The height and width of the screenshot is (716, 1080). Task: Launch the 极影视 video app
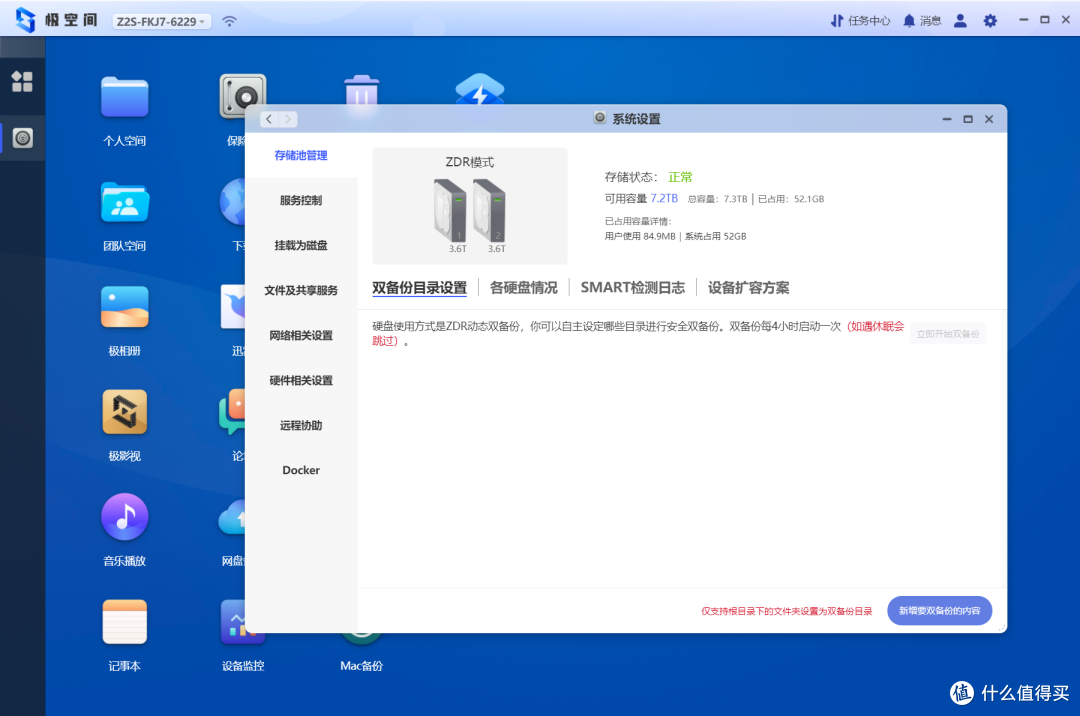(124, 412)
